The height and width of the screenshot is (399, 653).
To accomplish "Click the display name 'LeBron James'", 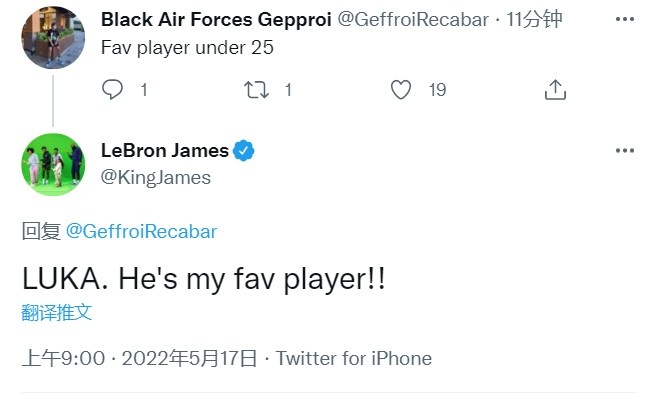I will click(x=165, y=150).
